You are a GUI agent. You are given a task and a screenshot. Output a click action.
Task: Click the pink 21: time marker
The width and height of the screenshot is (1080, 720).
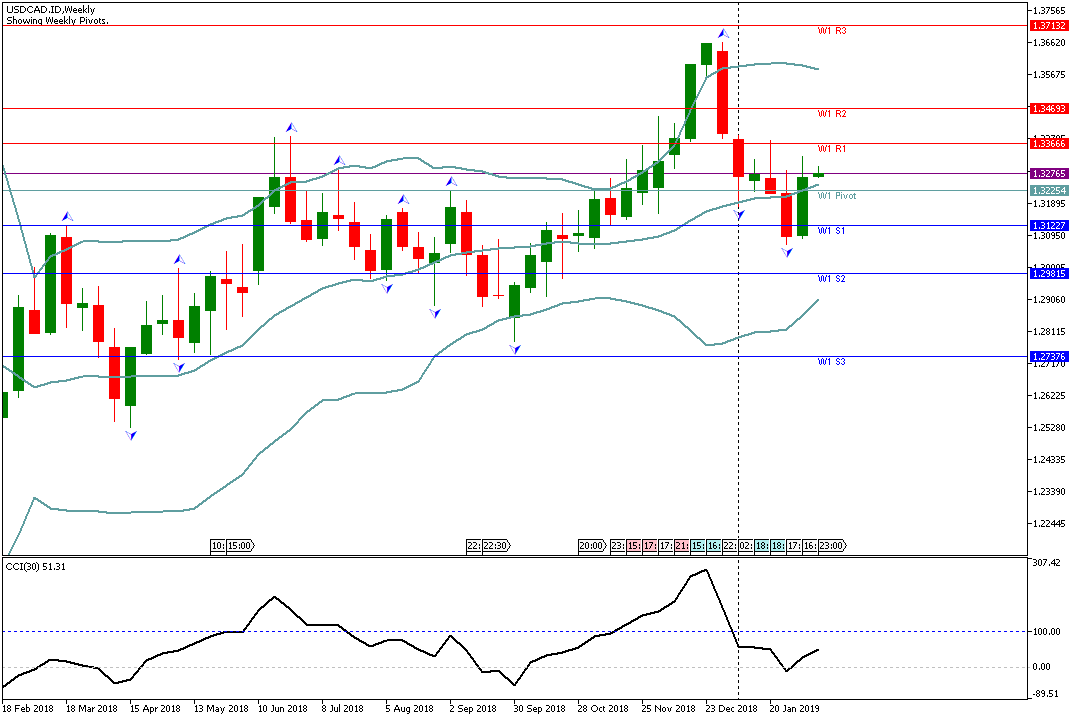(681, 546)
